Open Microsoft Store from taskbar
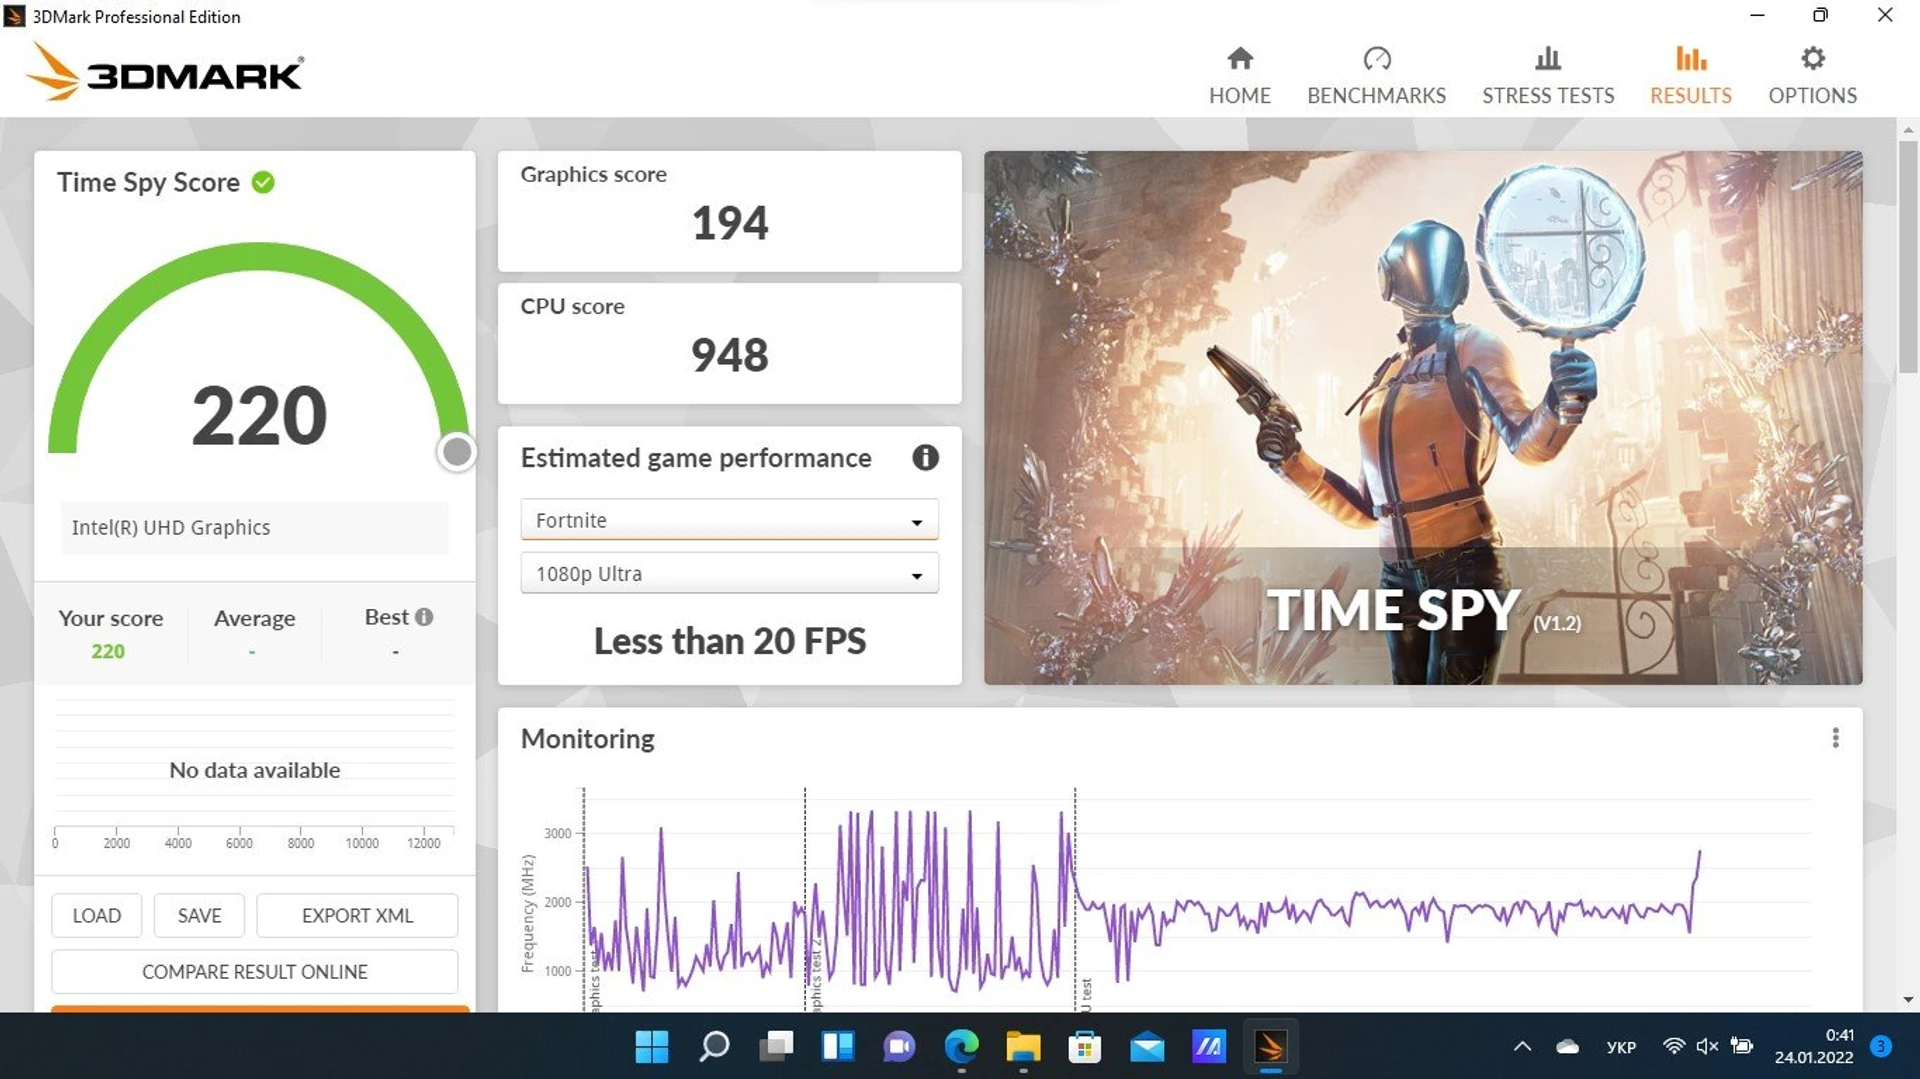 coord(1085,1046)
